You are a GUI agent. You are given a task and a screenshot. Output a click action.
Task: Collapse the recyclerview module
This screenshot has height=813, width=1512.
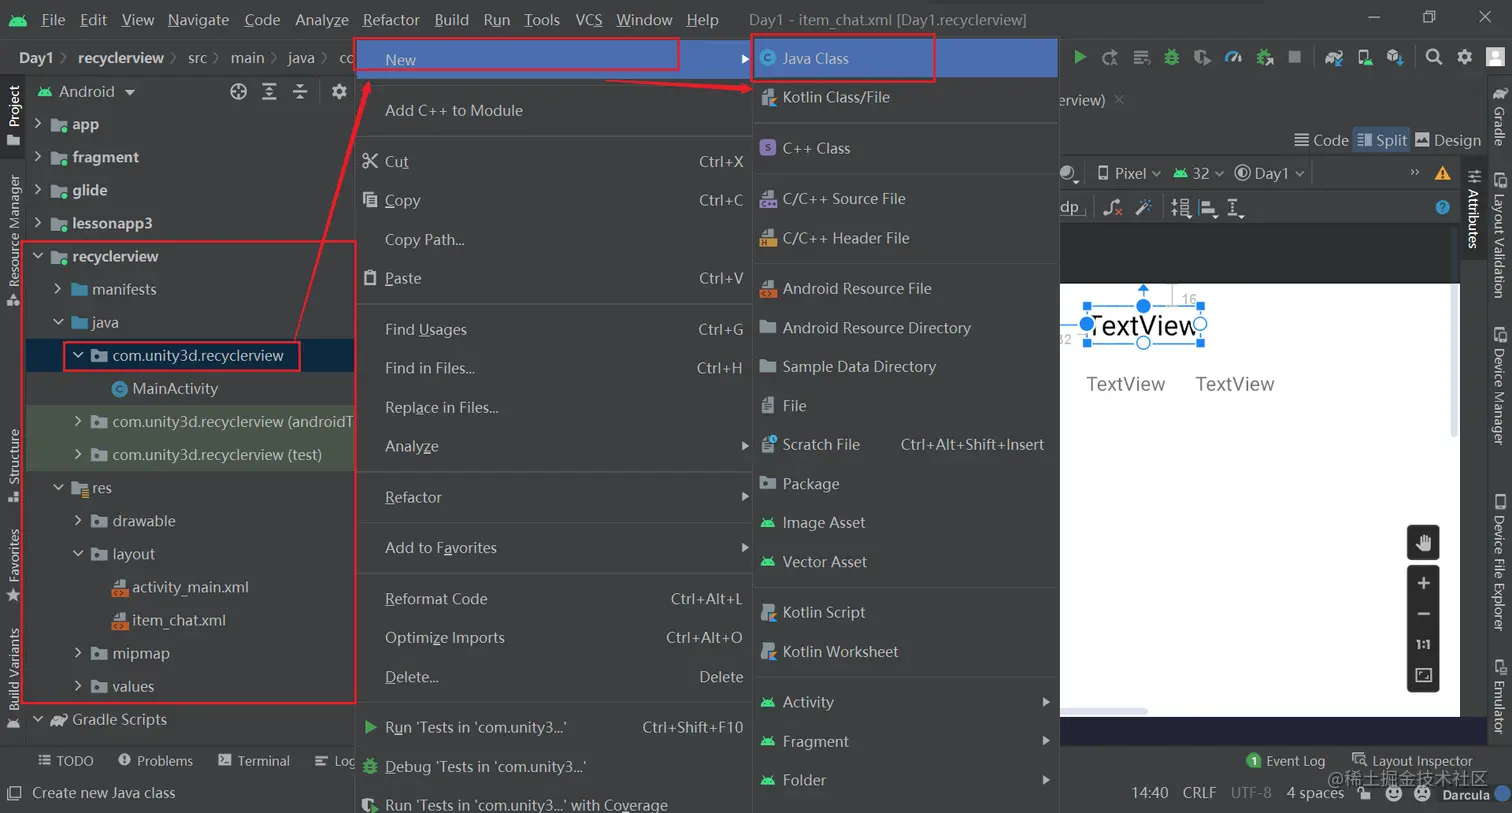38,256
